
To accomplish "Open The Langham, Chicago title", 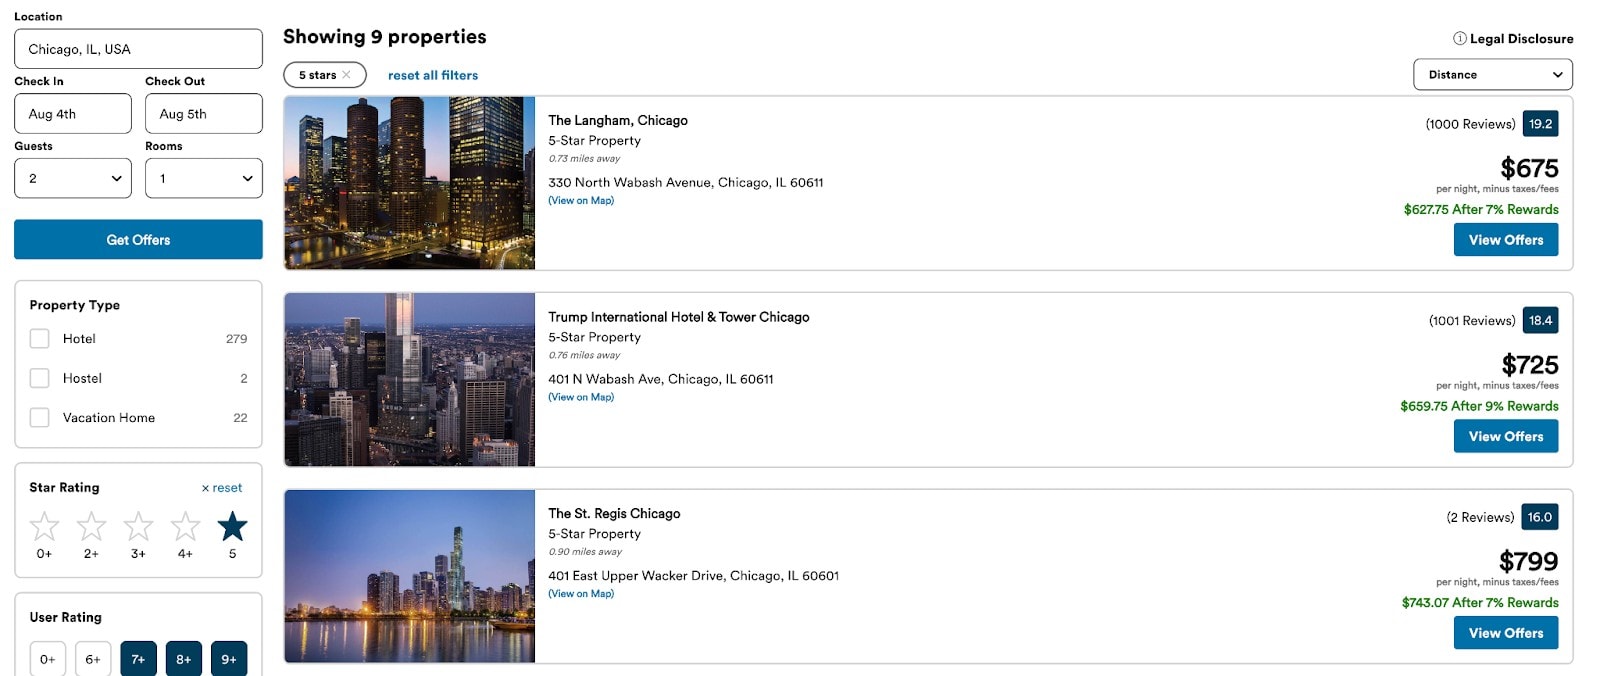I will coord(618,120).
